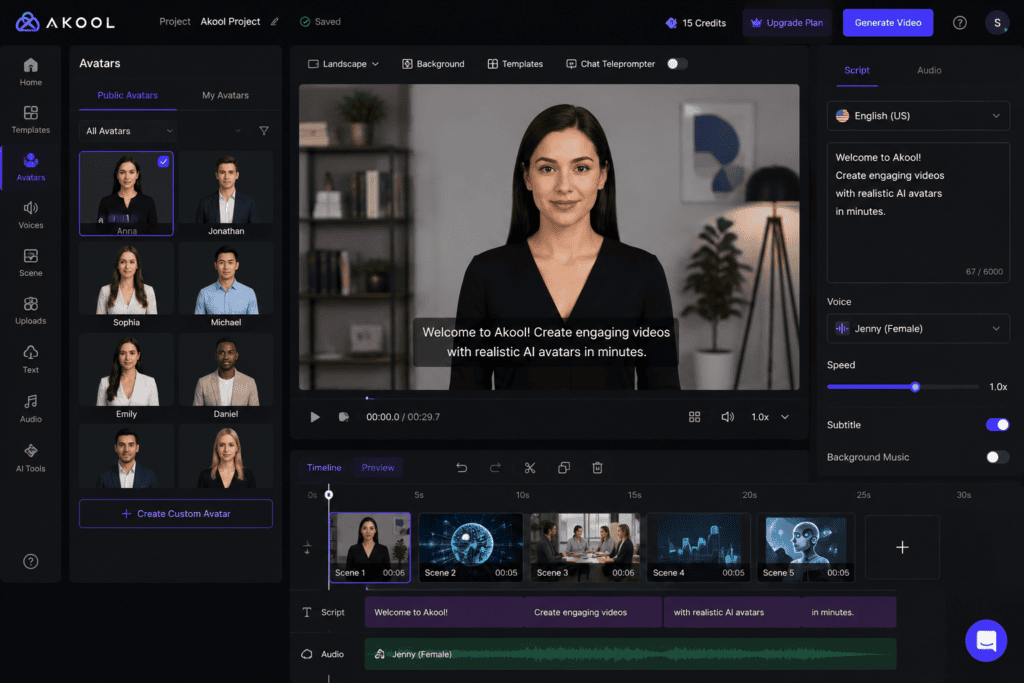This screenshot has width=1024, height=683.
Task: Select the scissors split tool
Action: tap(530, 468)
